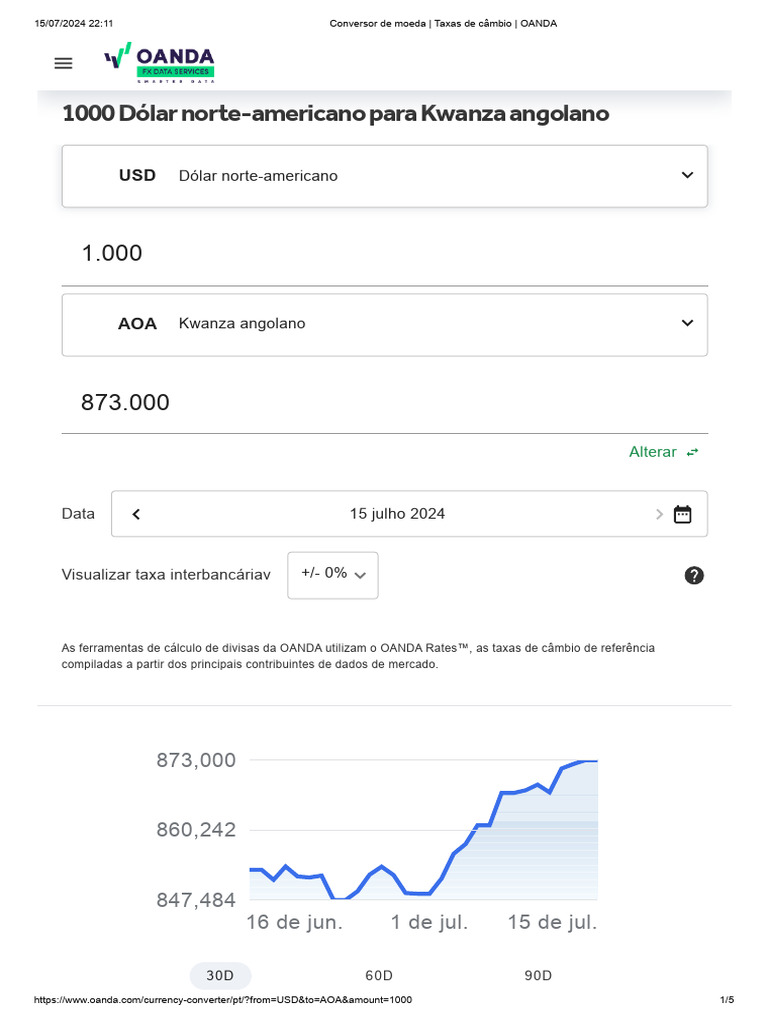This screenshot has width=768, height=1024.
Task: Open the calendar date picker icon
Action: [683, 514]
